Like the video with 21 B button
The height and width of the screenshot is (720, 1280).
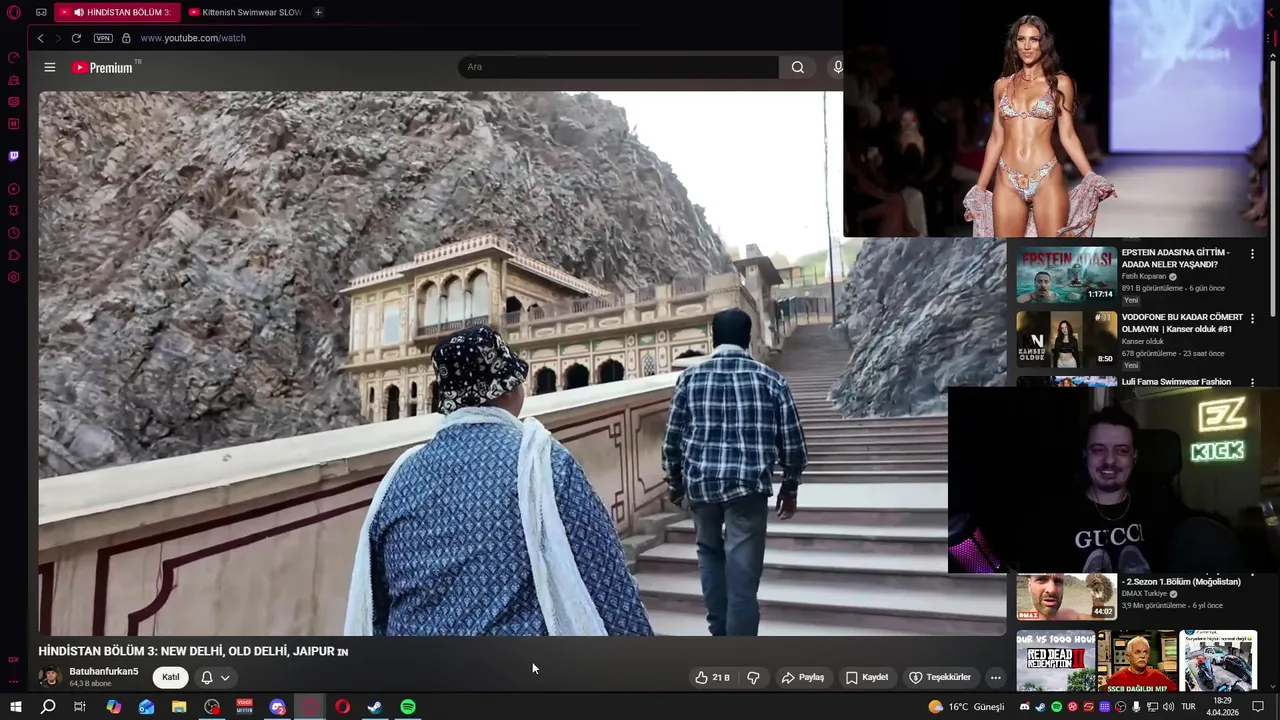[x=712, y=677]
